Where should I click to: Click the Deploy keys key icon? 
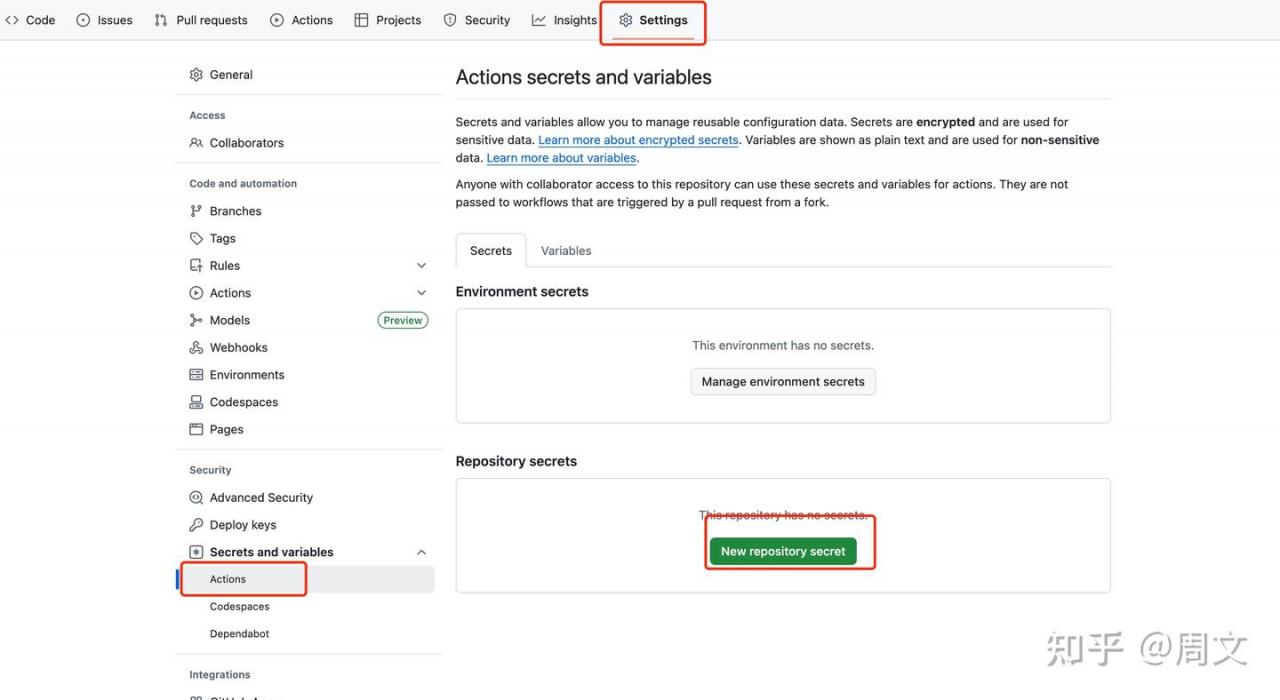[196, 525]
